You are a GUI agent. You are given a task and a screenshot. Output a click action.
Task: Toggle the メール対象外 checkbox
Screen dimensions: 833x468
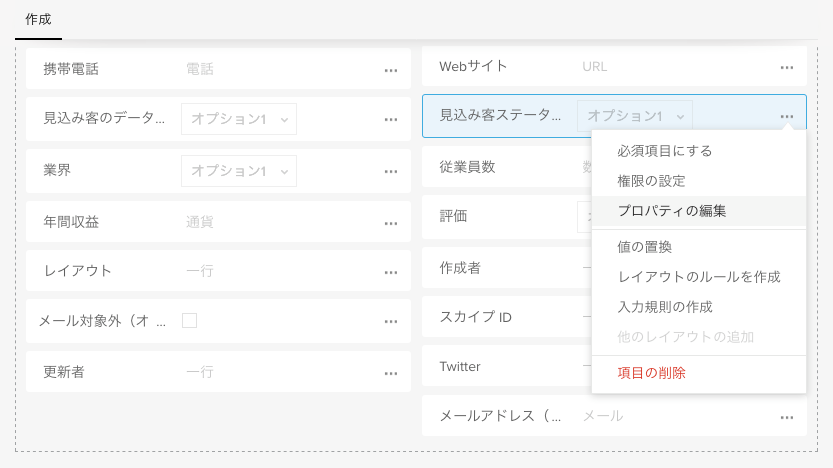(x=189, y=321)
